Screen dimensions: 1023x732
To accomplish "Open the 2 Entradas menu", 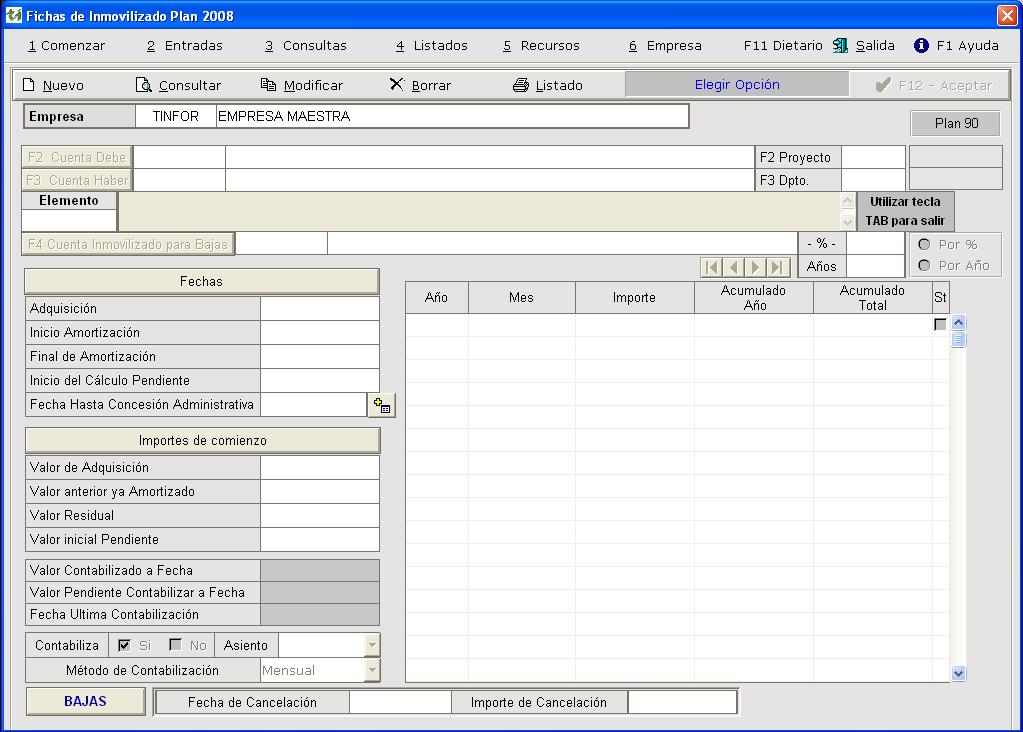I will [x=185, y=46].
